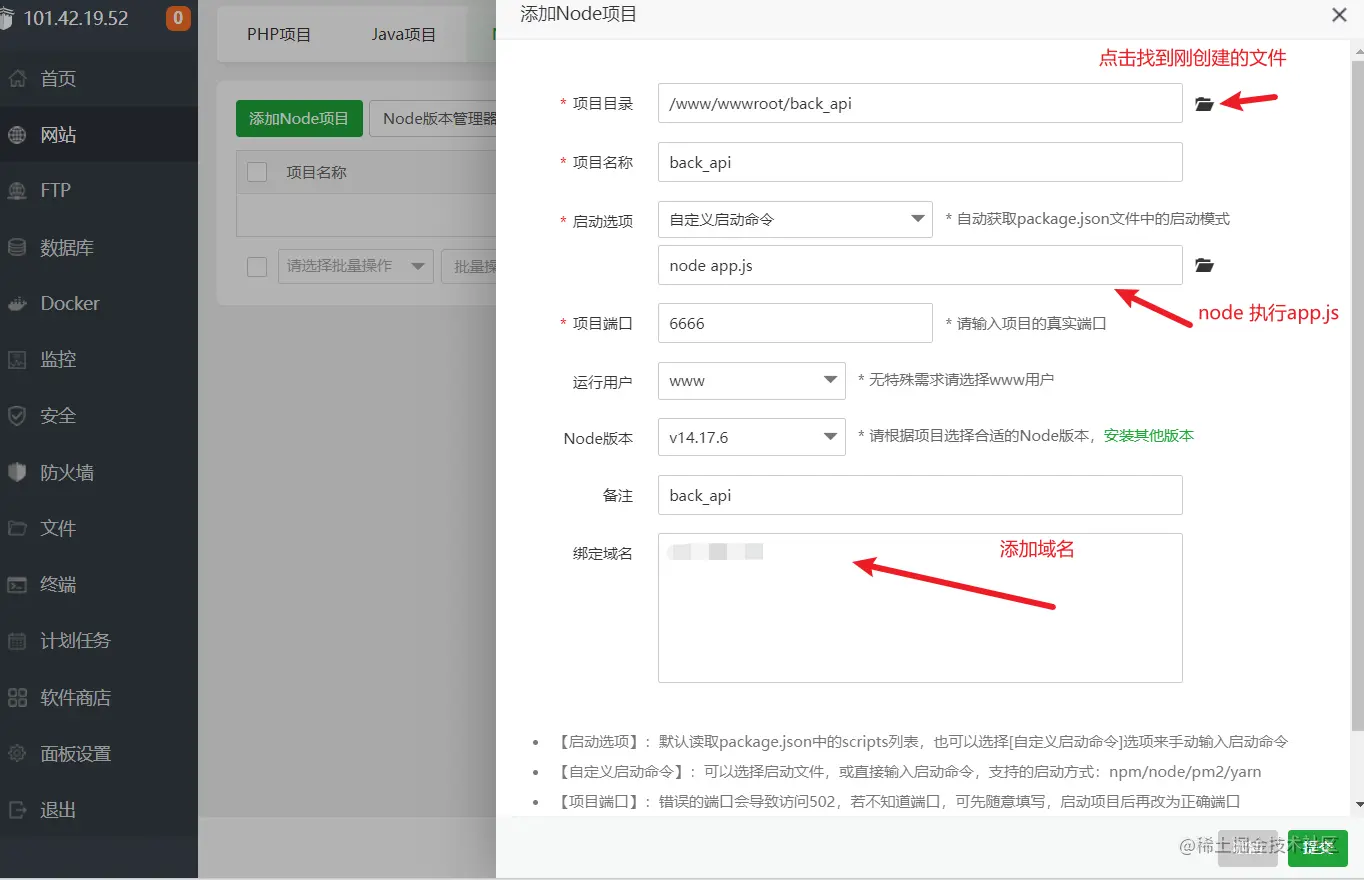Viewport: 1364px width, 880px height.
Task: Click the 计划任务 calendar icon
Action: click(16, 640)
